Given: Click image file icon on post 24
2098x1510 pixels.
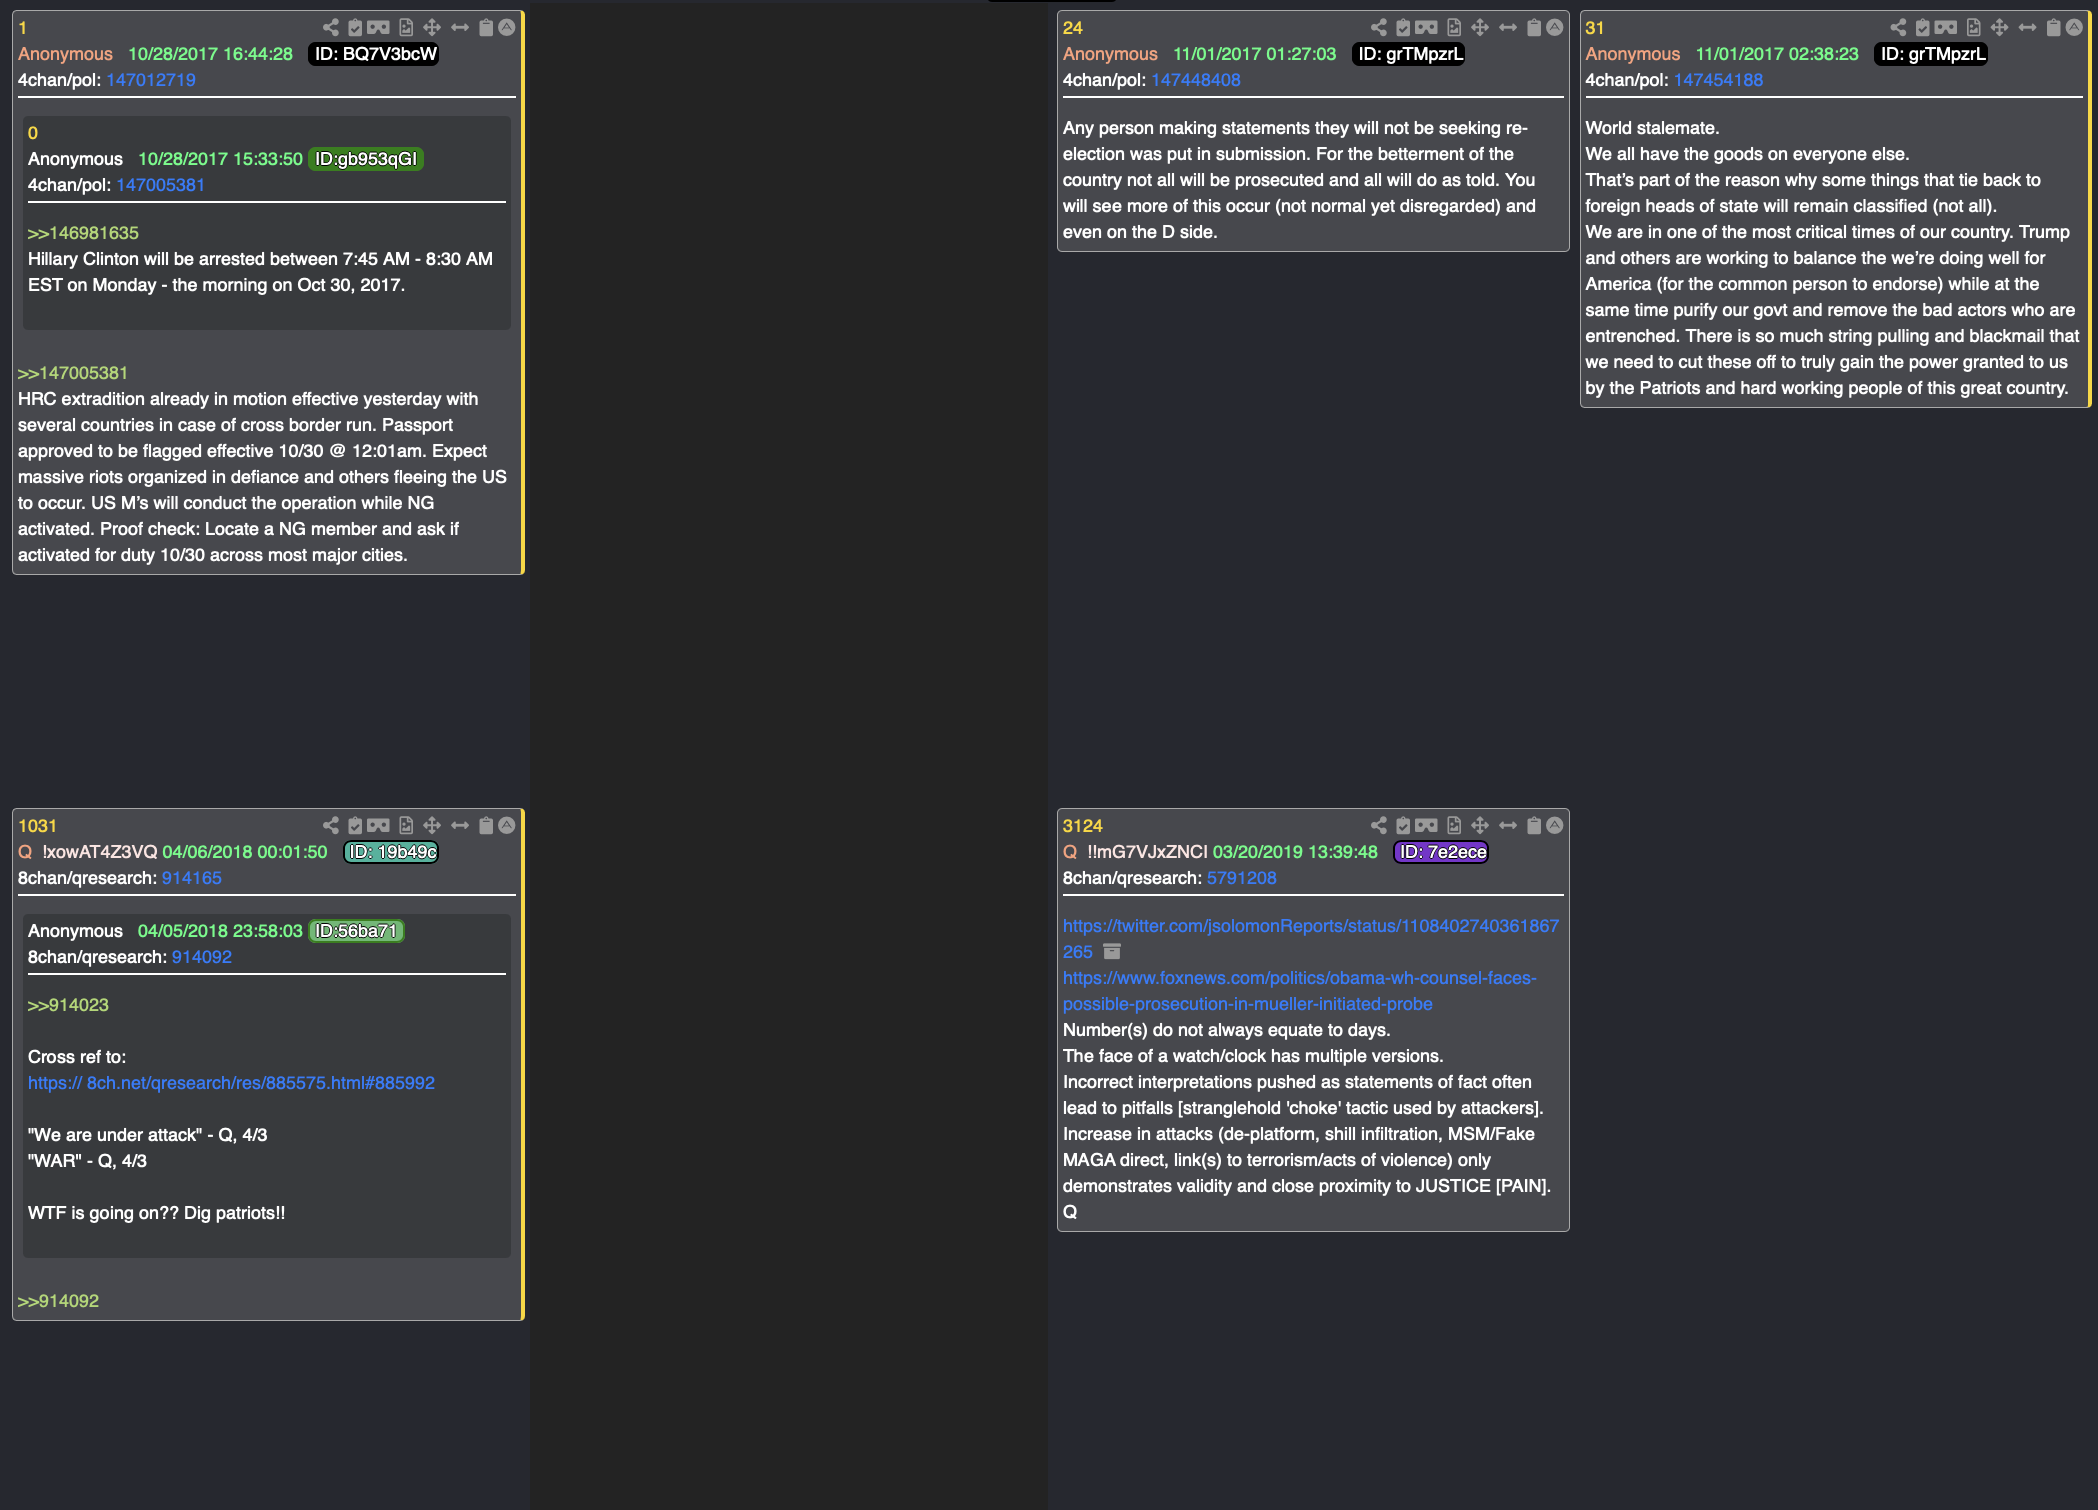Looking at the screenshot, I should 1454,27.
